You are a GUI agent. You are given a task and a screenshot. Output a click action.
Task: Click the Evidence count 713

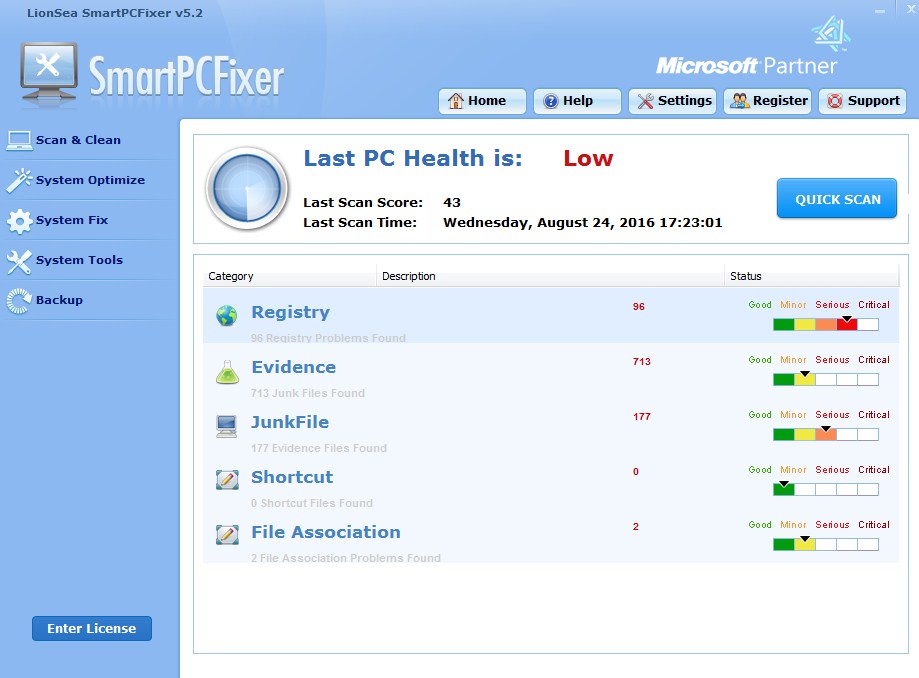pyautogui.click(x=642, y=362)
